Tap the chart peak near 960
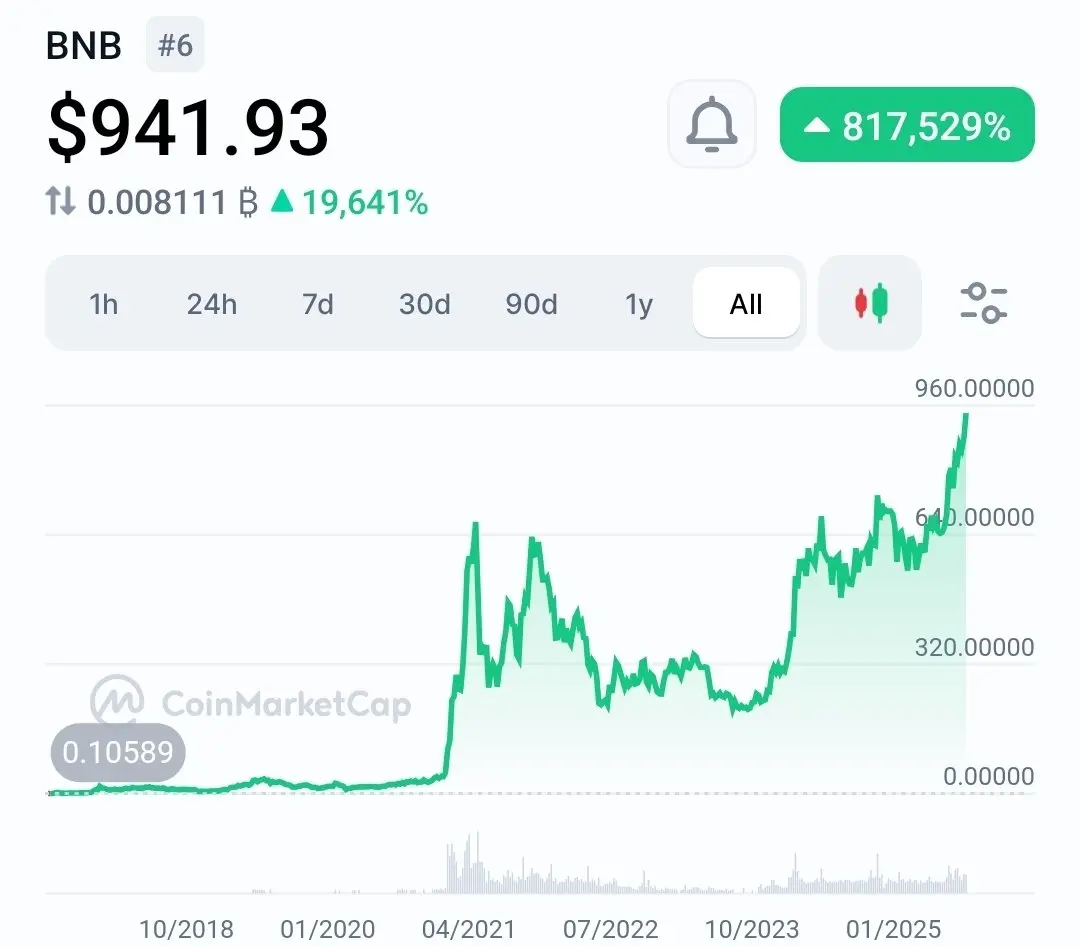The width and height of the screenshot is (1080, 947). [x=966, y=416]
